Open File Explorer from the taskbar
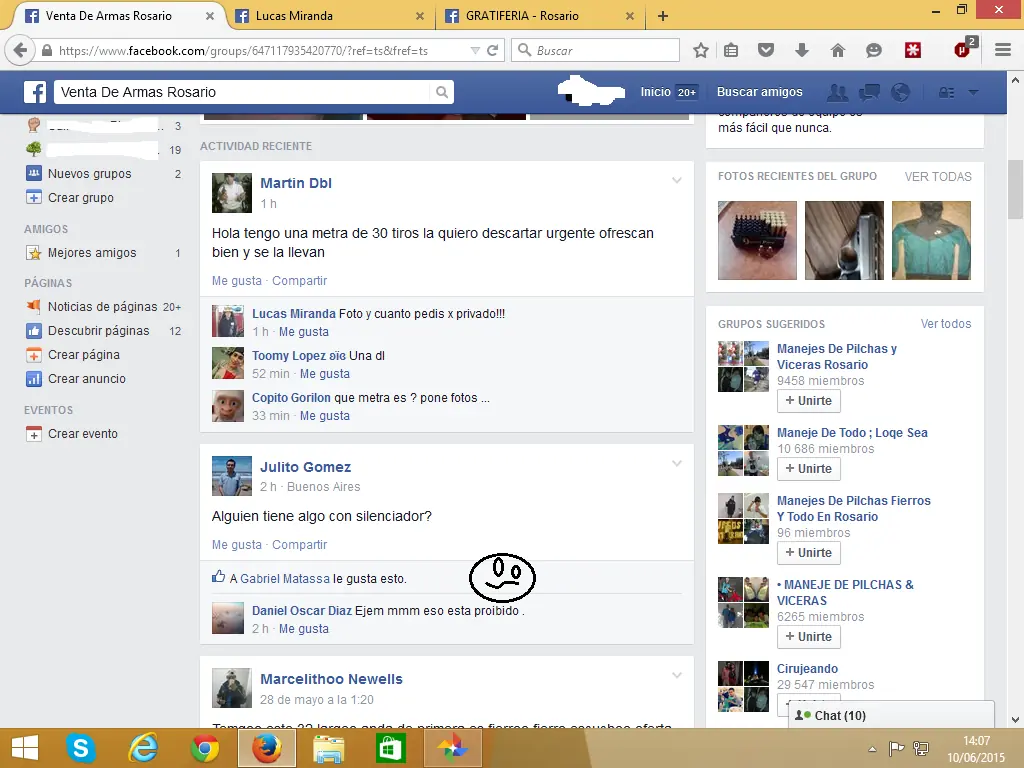Image resolution: width=1024 pixels, height=768 pixels. (x=328, y=748)
